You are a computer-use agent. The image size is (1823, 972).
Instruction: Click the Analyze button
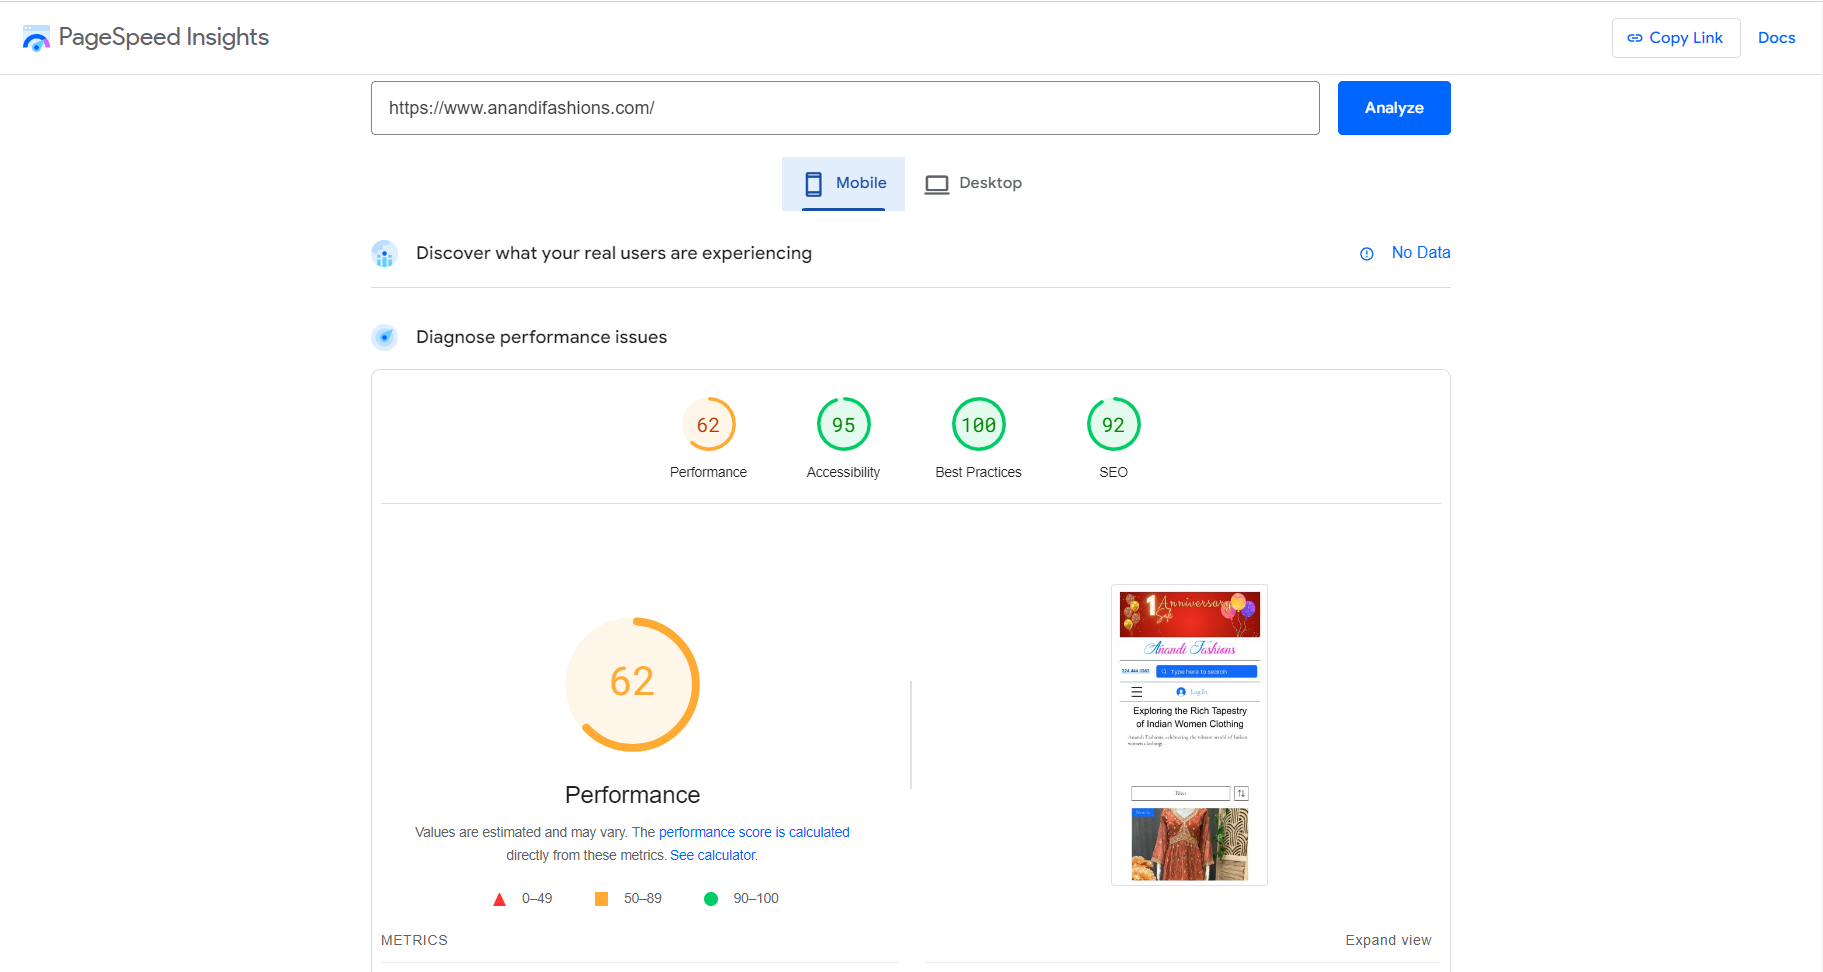1394,108
